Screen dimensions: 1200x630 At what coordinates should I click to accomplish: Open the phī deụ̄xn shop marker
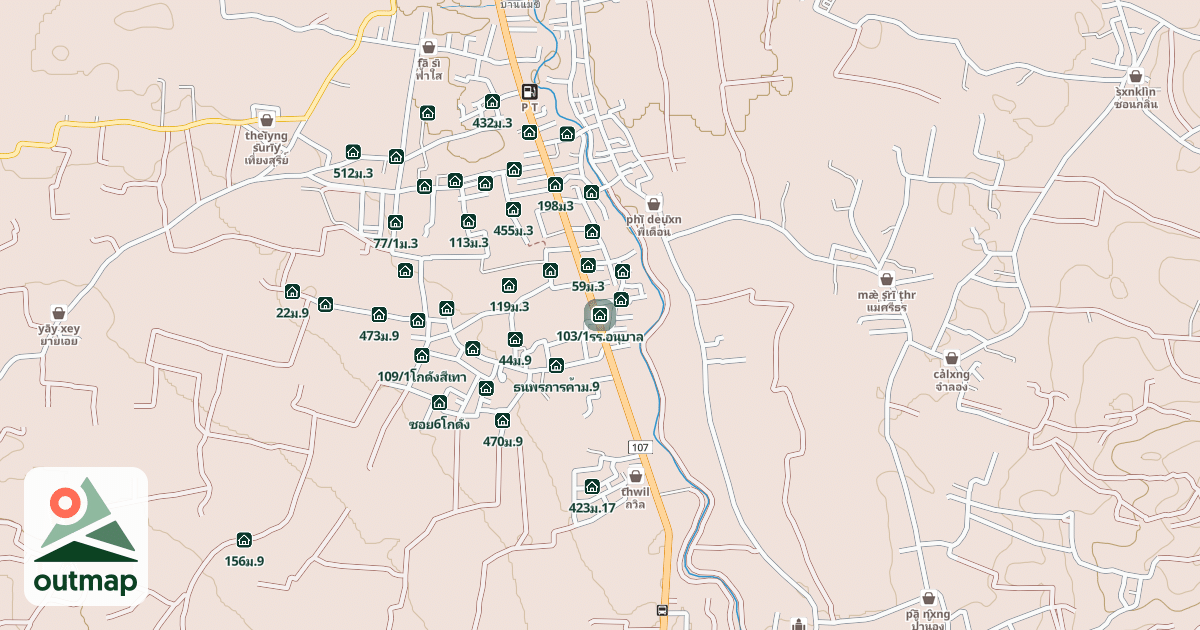(x=654, y=204)
